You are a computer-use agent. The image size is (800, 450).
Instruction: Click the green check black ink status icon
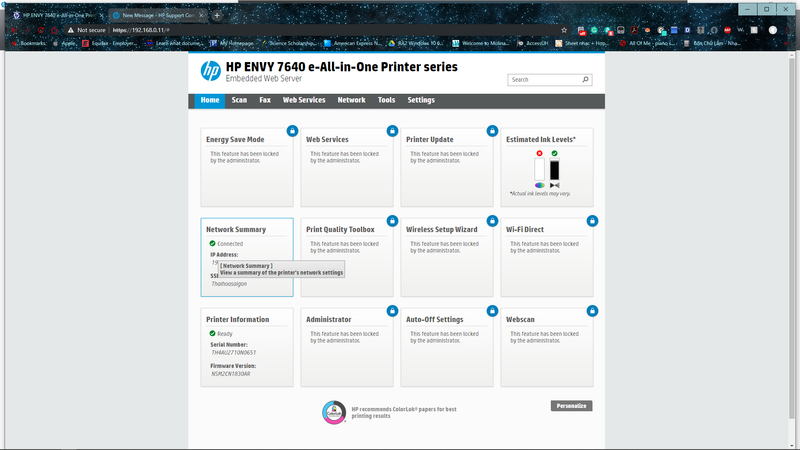[555, 153]
